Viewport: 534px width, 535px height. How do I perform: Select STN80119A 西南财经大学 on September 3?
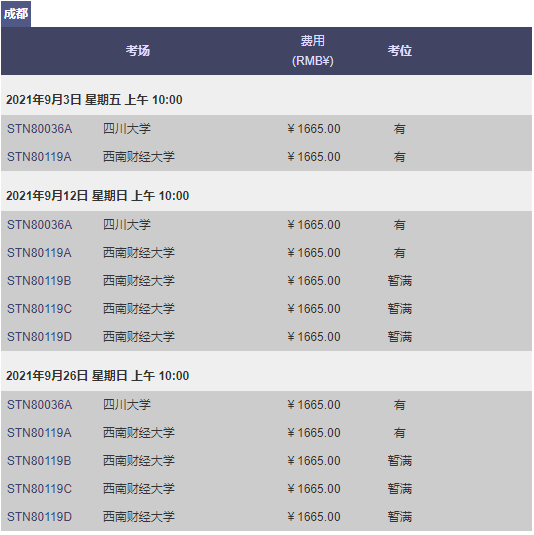pyautogui.click(x=266, y=157)
